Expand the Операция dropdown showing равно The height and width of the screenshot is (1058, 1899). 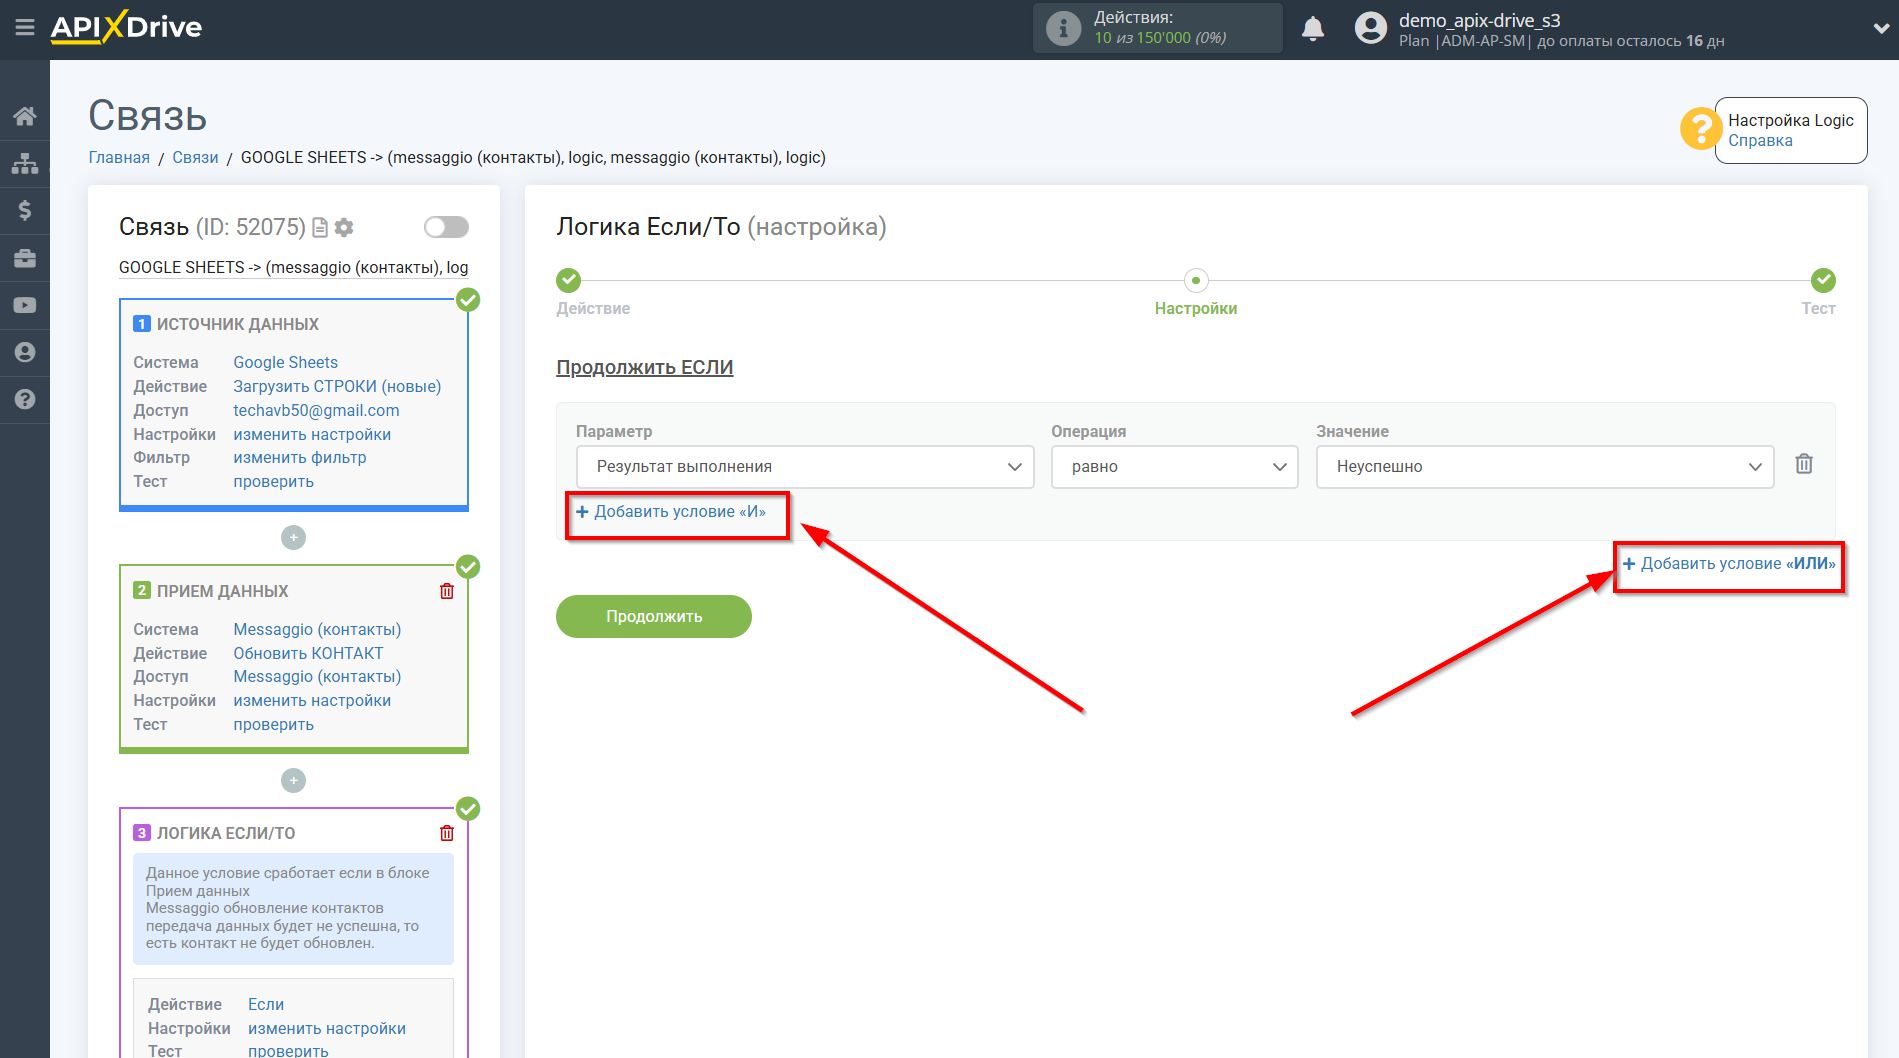click(1174, 467)
